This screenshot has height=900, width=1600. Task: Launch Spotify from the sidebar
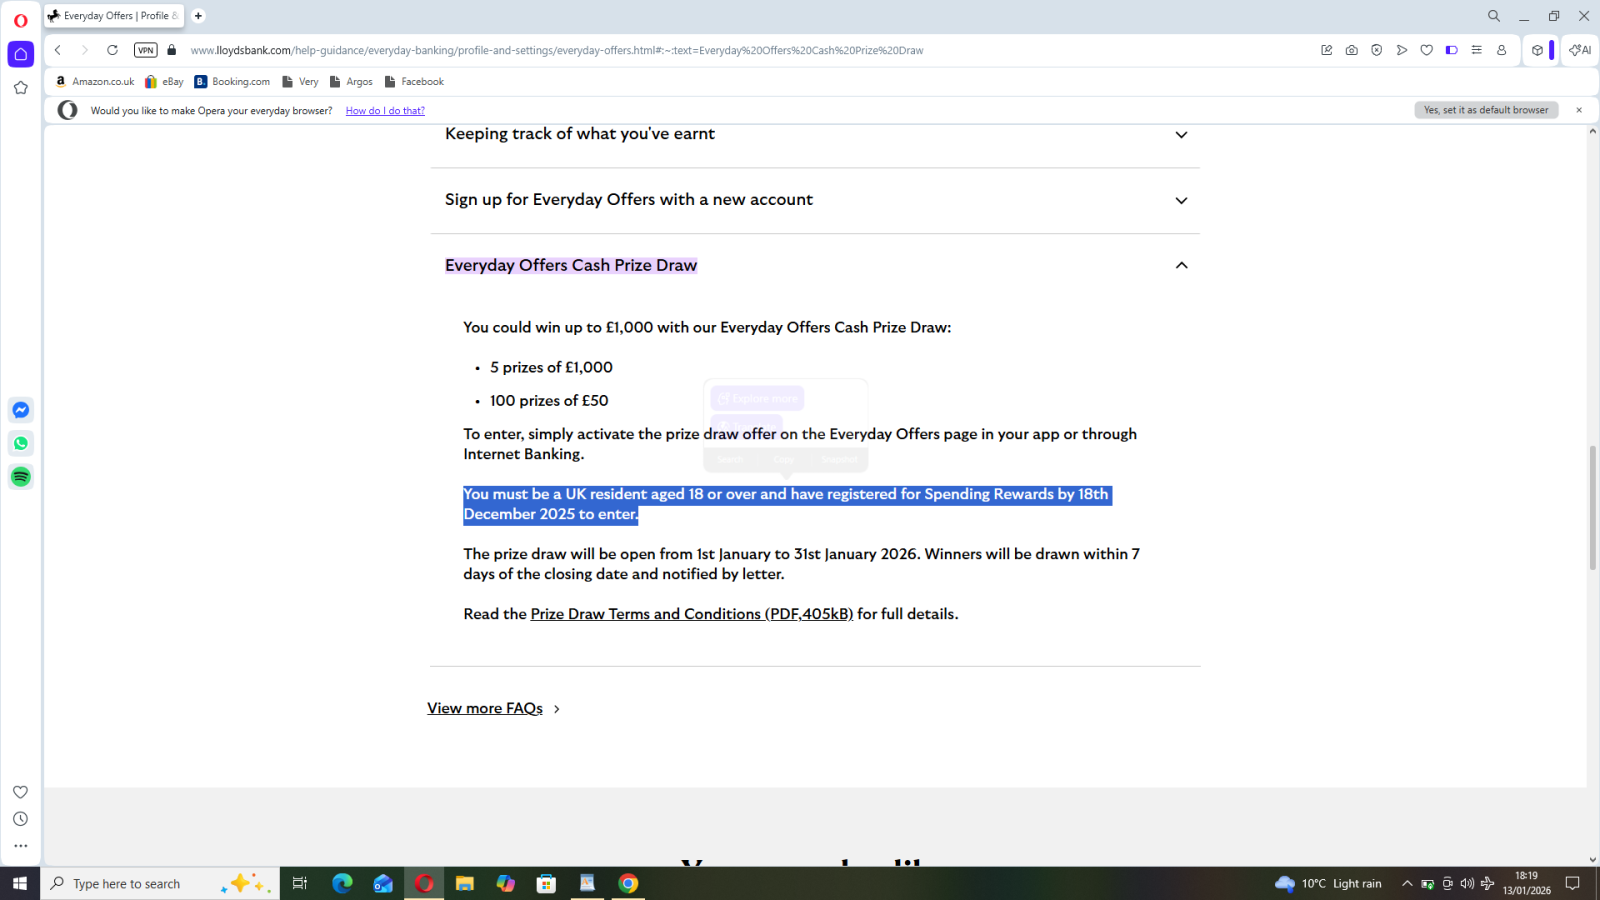20,477
